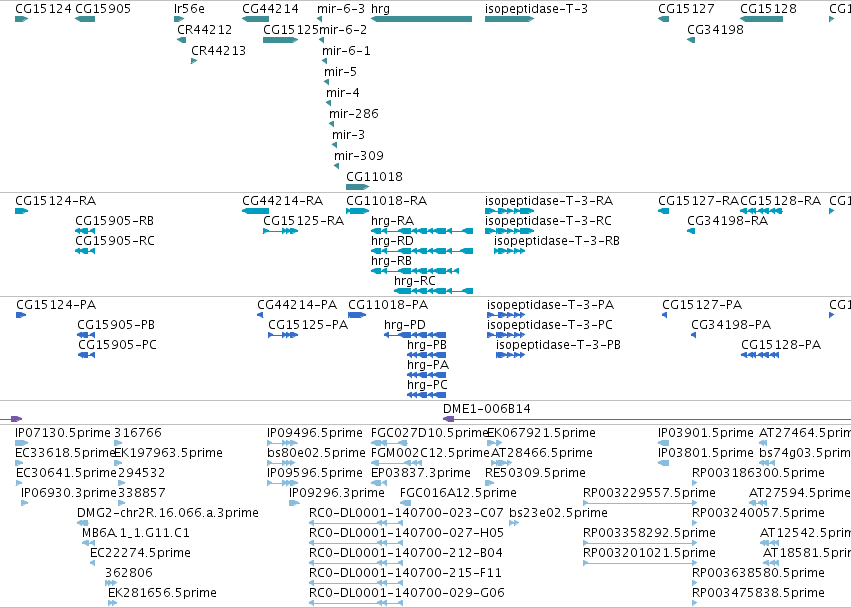851x608 pixels.
Task: Select the CG15905 gene label
Action: coord(103,9)
